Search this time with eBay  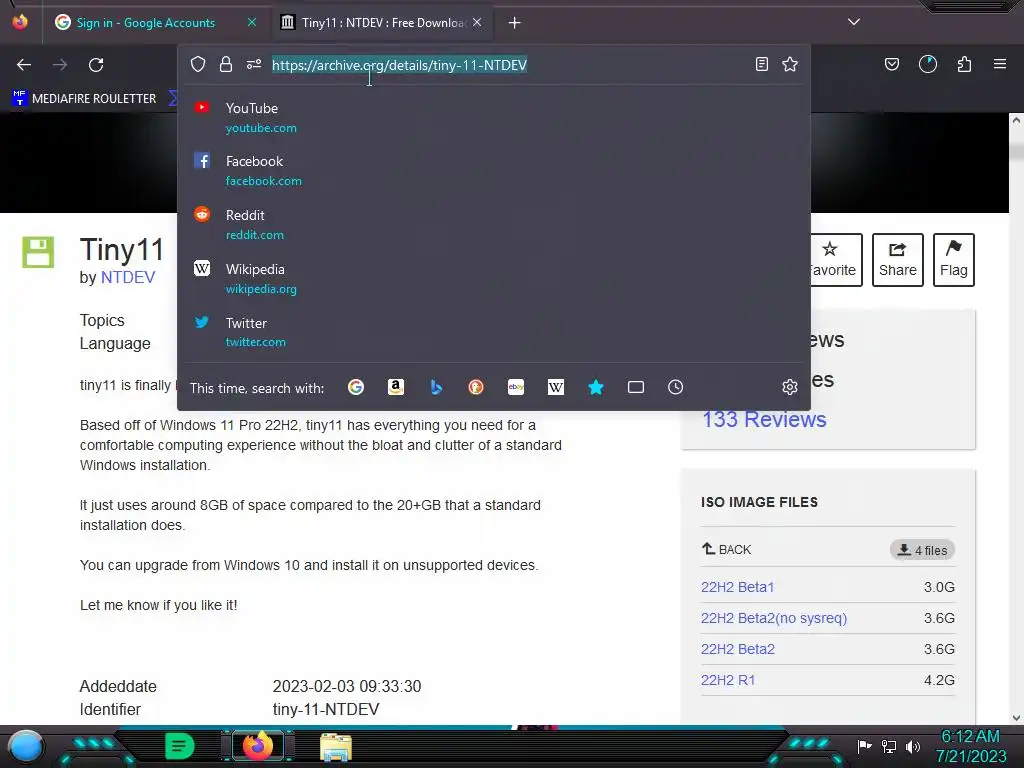516,387
